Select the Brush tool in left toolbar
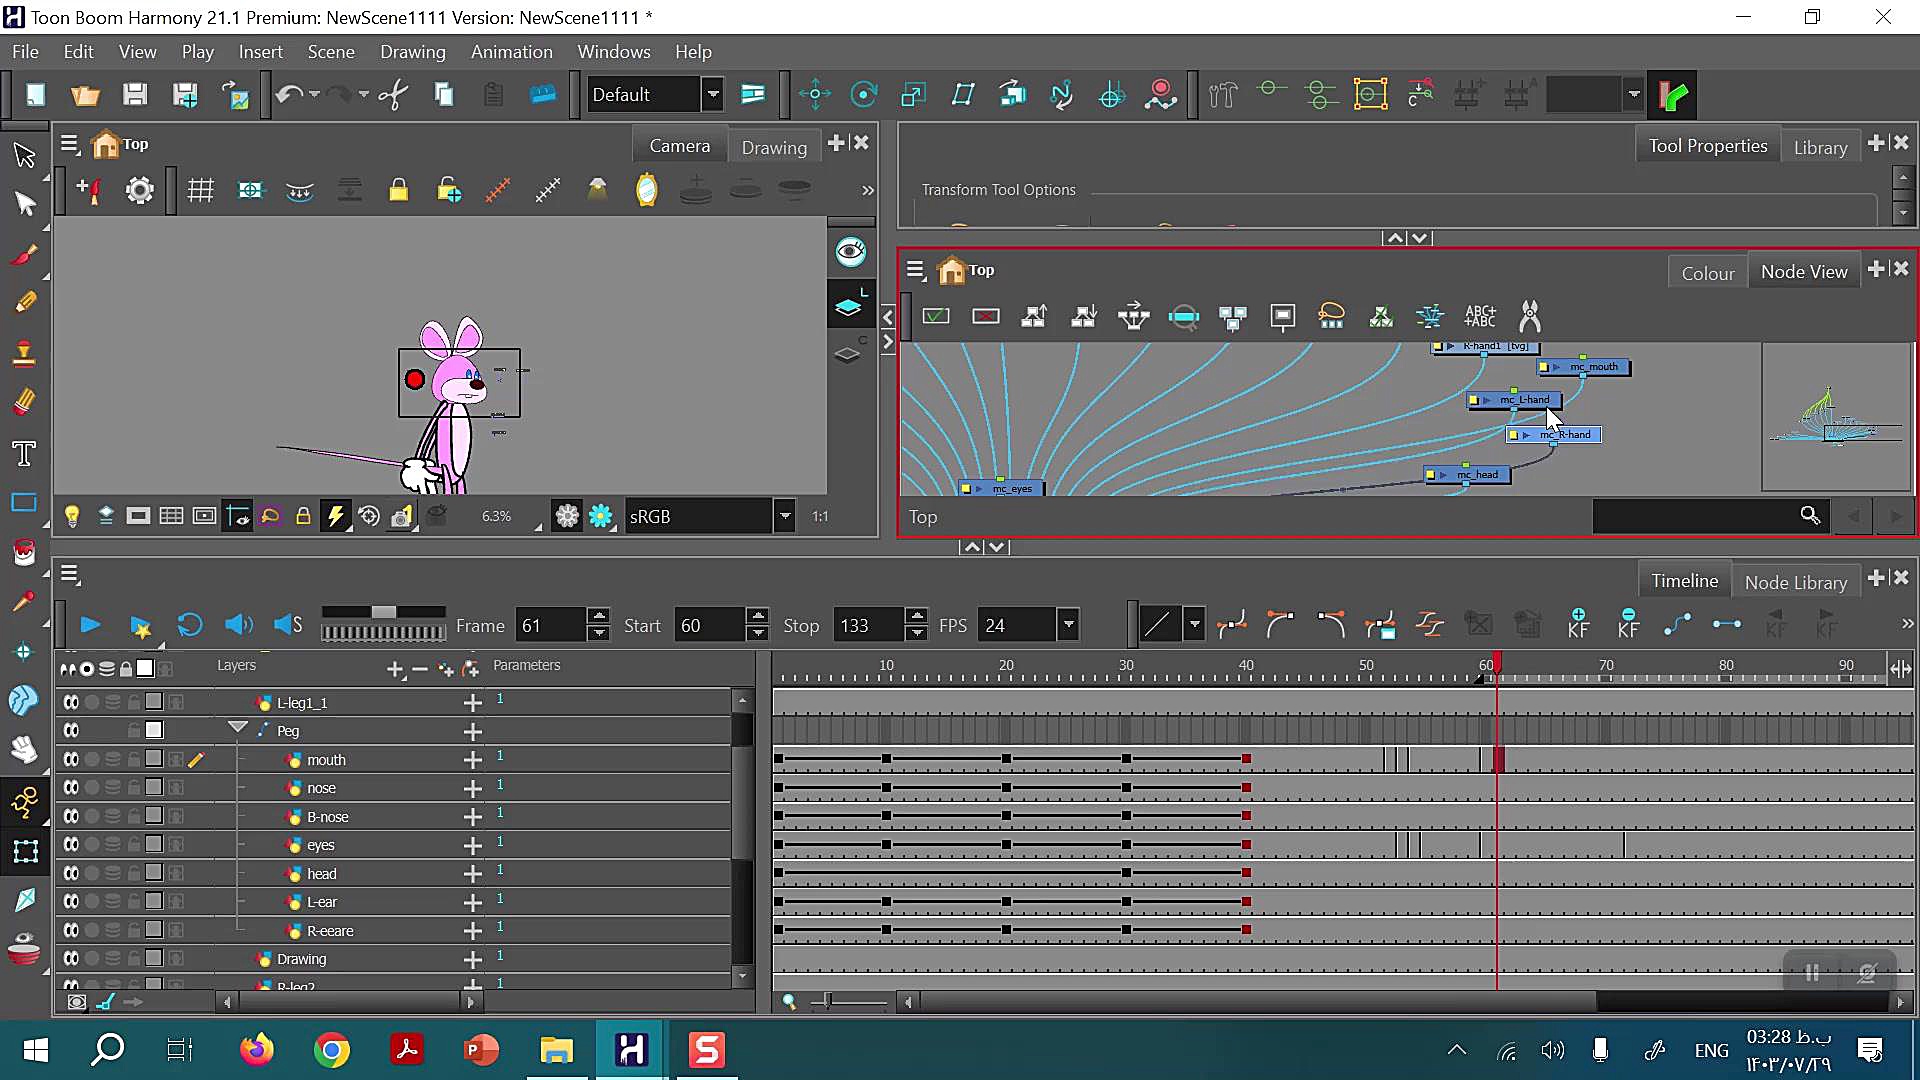This screenshot has width=1920, height=1080. tap(24, 255)
